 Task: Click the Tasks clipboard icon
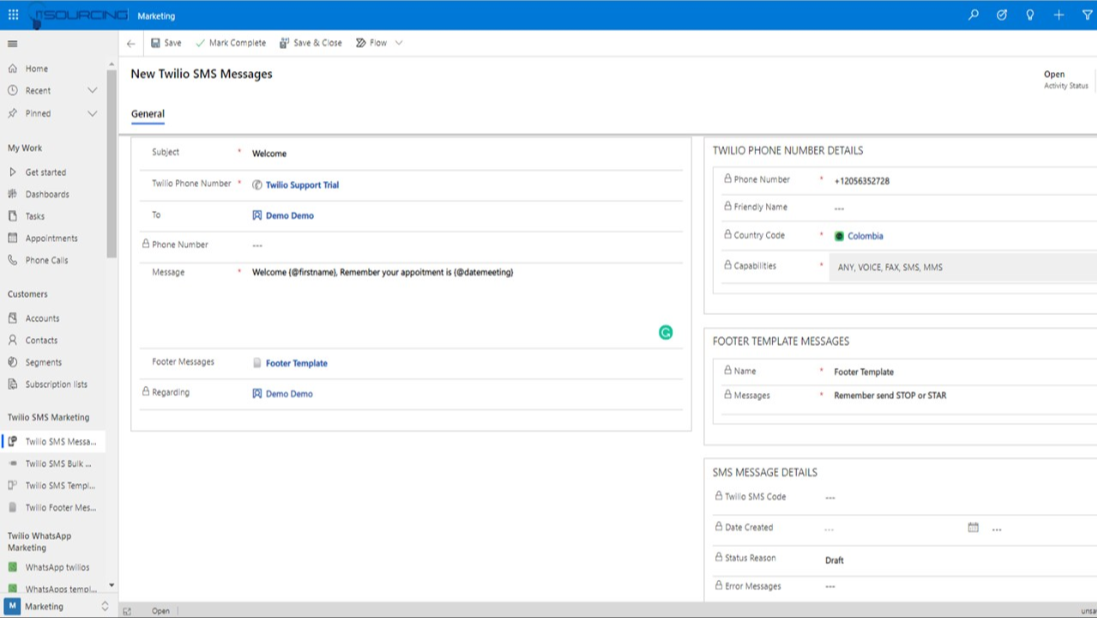click(13, 216)
